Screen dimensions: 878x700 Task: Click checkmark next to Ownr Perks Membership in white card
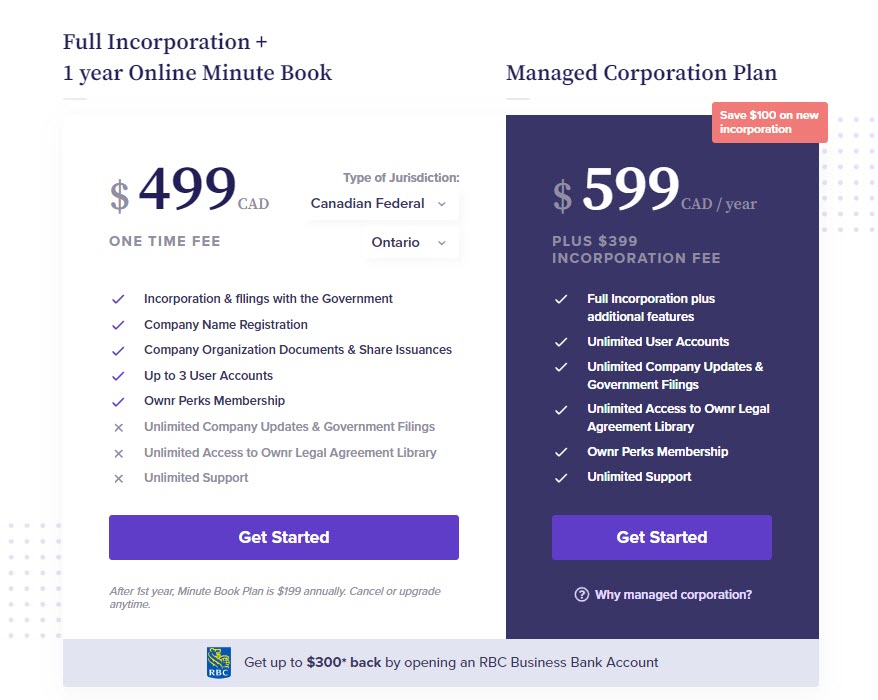pos(118,402)
